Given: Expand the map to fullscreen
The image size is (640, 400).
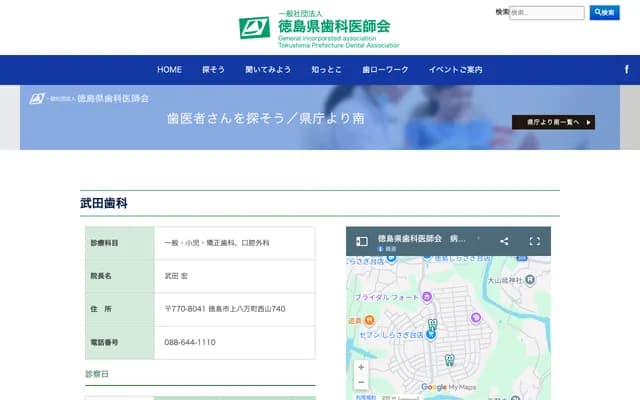Looking at the screenshot, I should [534, 241].
